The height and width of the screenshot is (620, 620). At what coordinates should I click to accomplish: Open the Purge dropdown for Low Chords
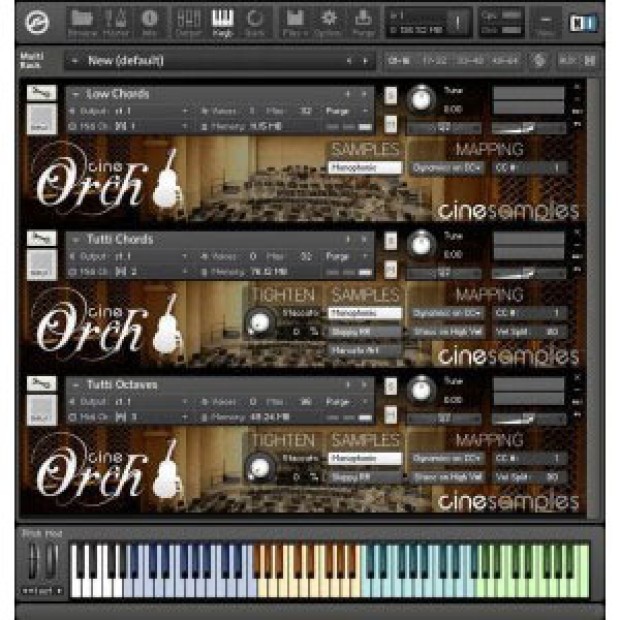(x=346, y=111)
